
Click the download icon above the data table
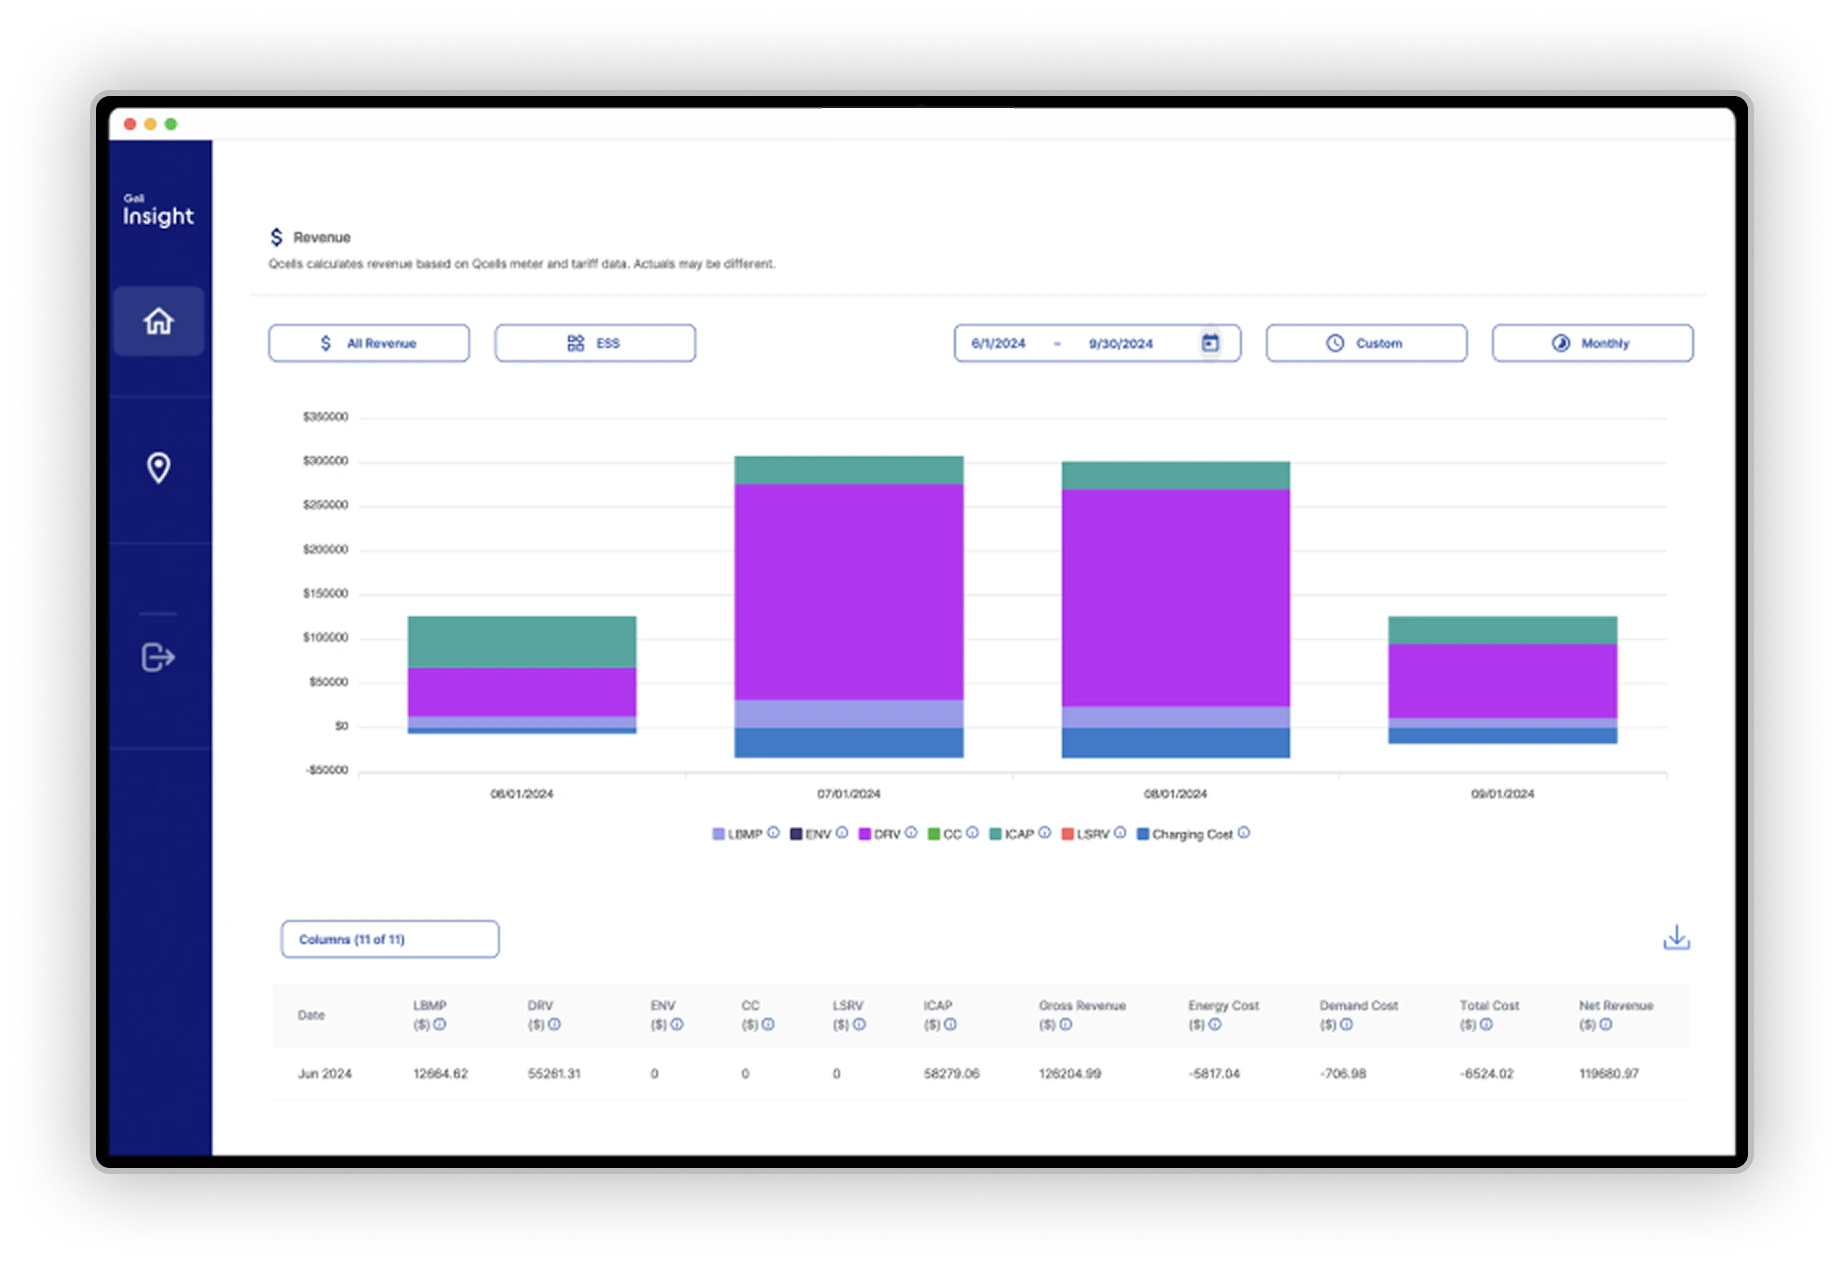coord(1675,937)
